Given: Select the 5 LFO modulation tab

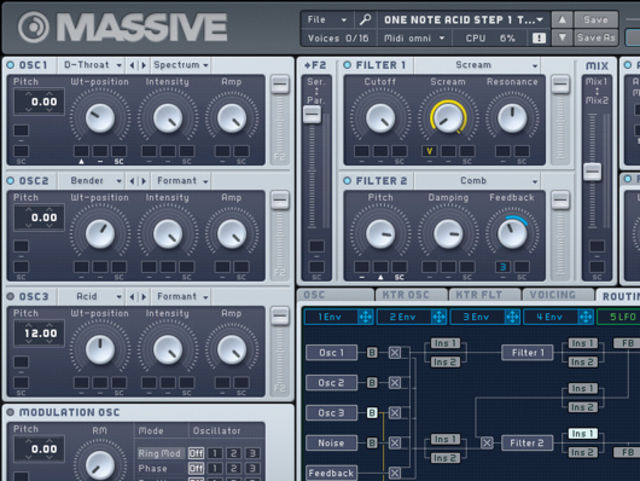Looking at the screenshot, I should click(x=619, y=317).
